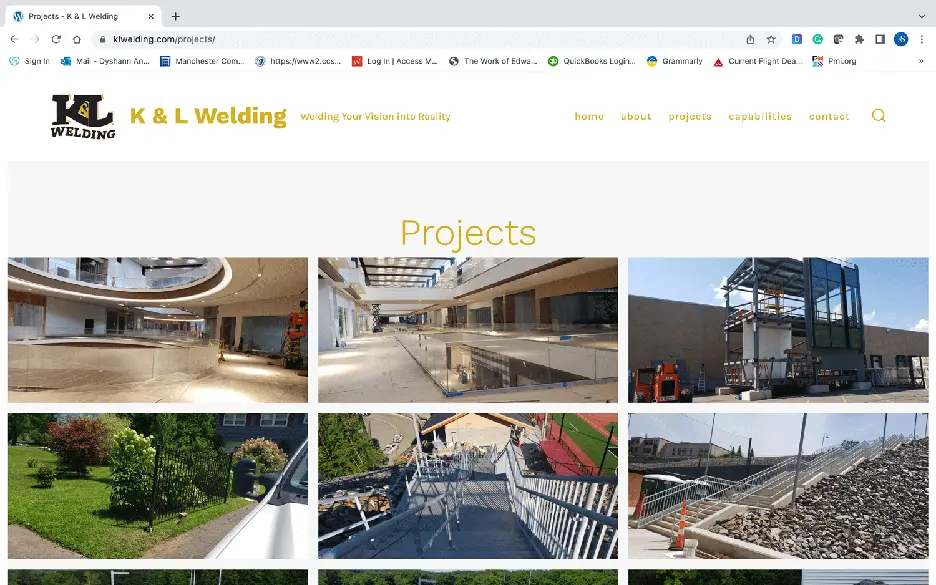Image resolution: width=936 pixels, height=585 pixels.
Task: Reload the page with the refresh icon
Action: point(56,39)
